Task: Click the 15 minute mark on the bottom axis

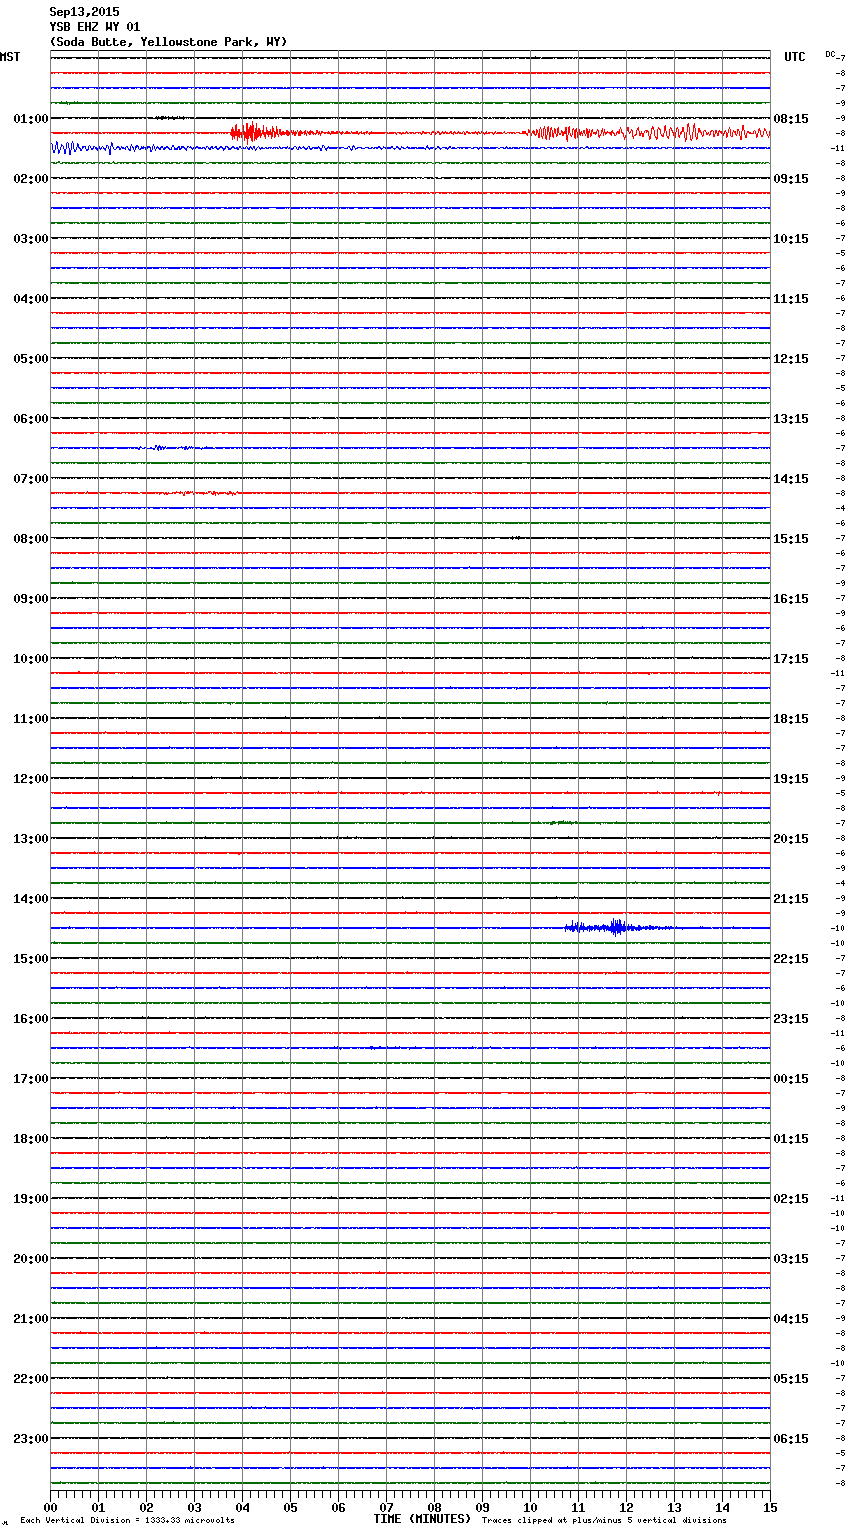Action: 769,1508
